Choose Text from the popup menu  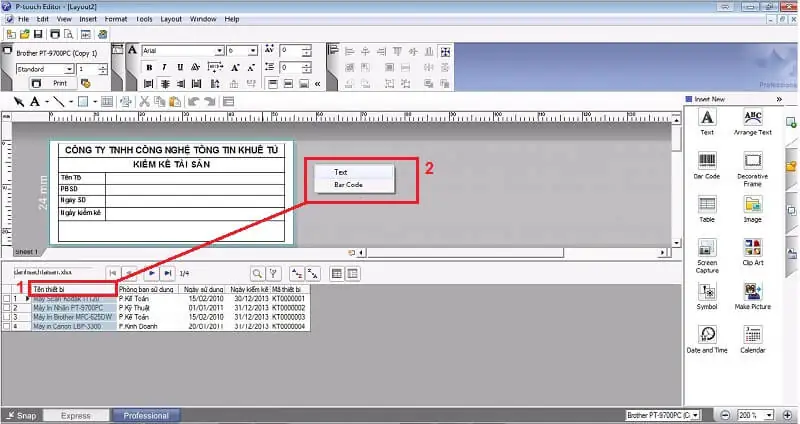(354, 172)
